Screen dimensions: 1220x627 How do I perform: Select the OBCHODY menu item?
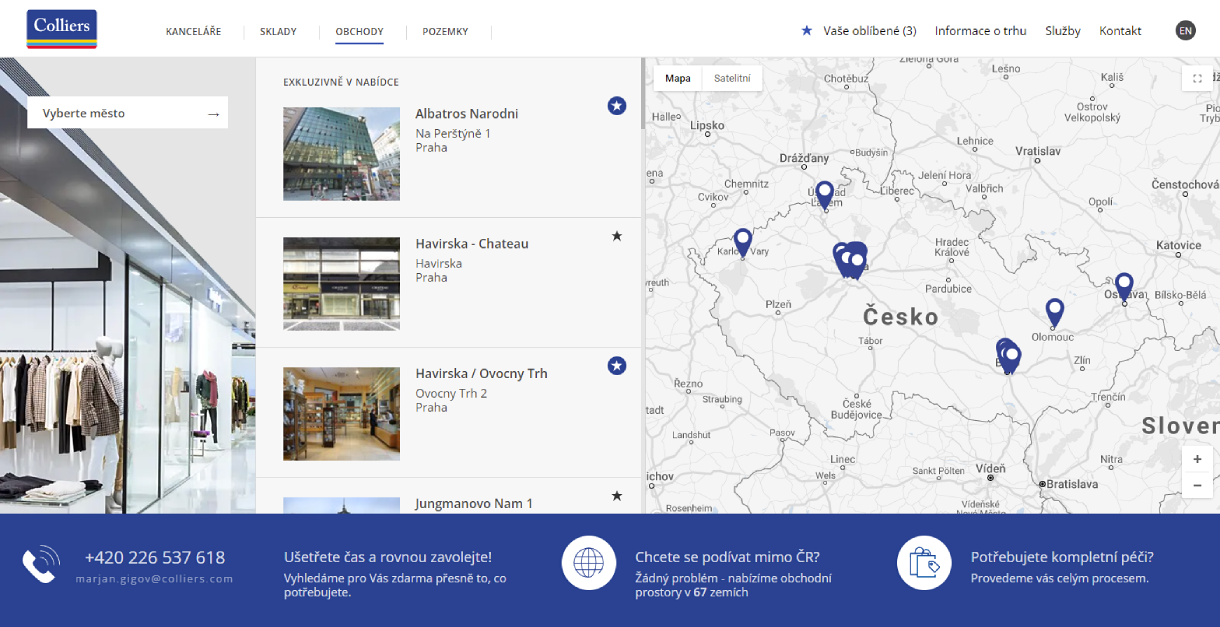click(359, 32)
